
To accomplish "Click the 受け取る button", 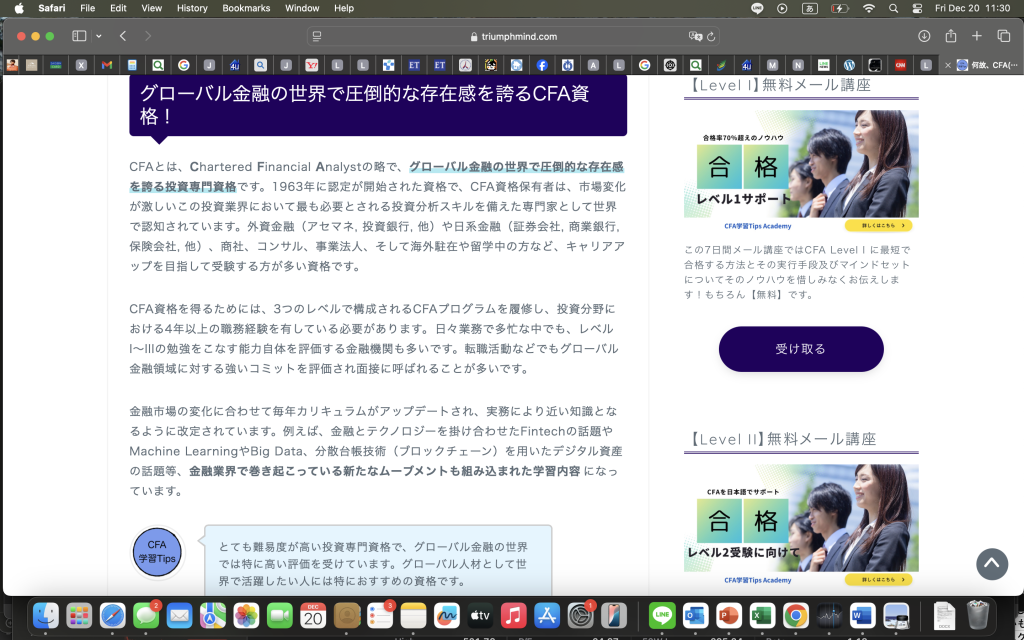I will pos(800,349).
